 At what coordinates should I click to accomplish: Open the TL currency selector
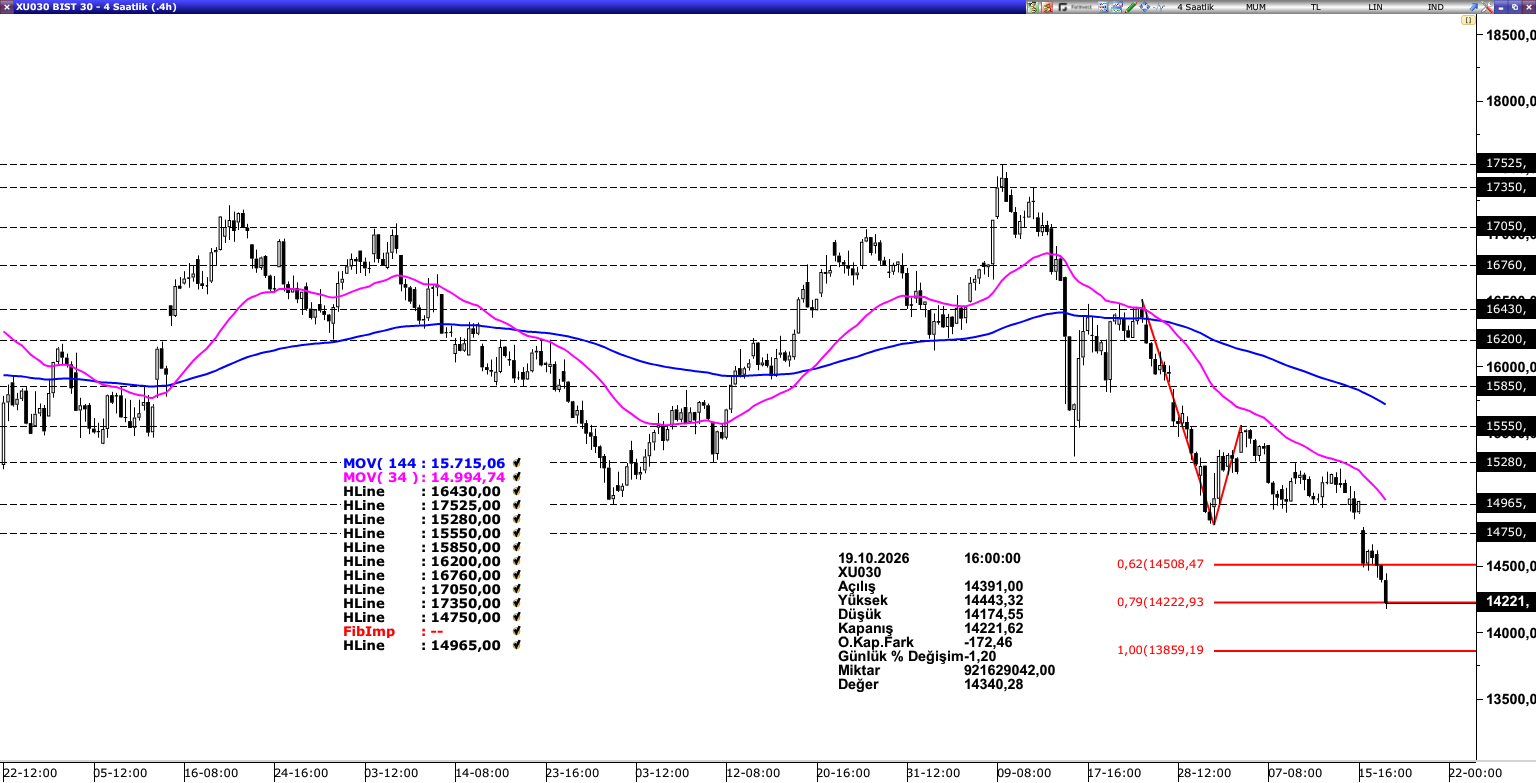click(1316, 7)
